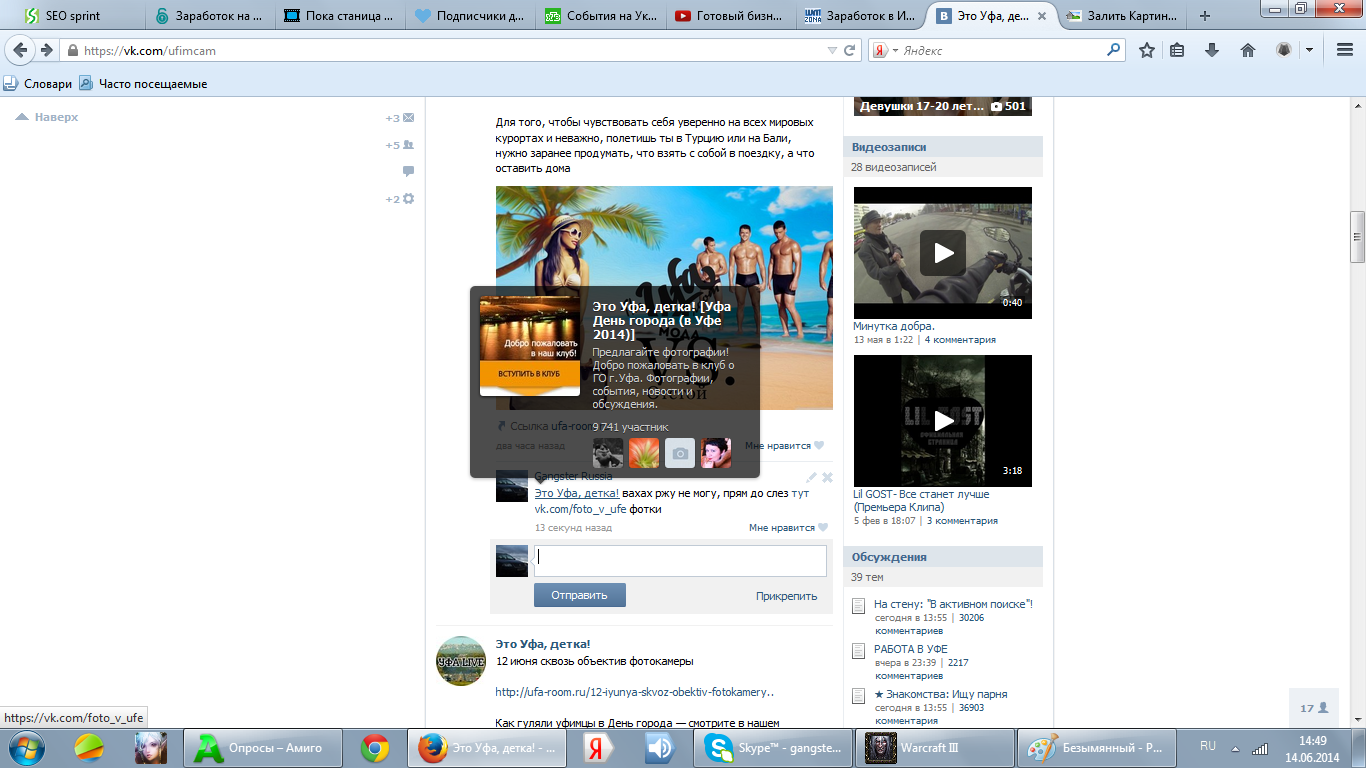This screenshot has height=768, width=1366.
Task: Expand the add-on icon dropdown arrow
Action: tap(1308, 50)
